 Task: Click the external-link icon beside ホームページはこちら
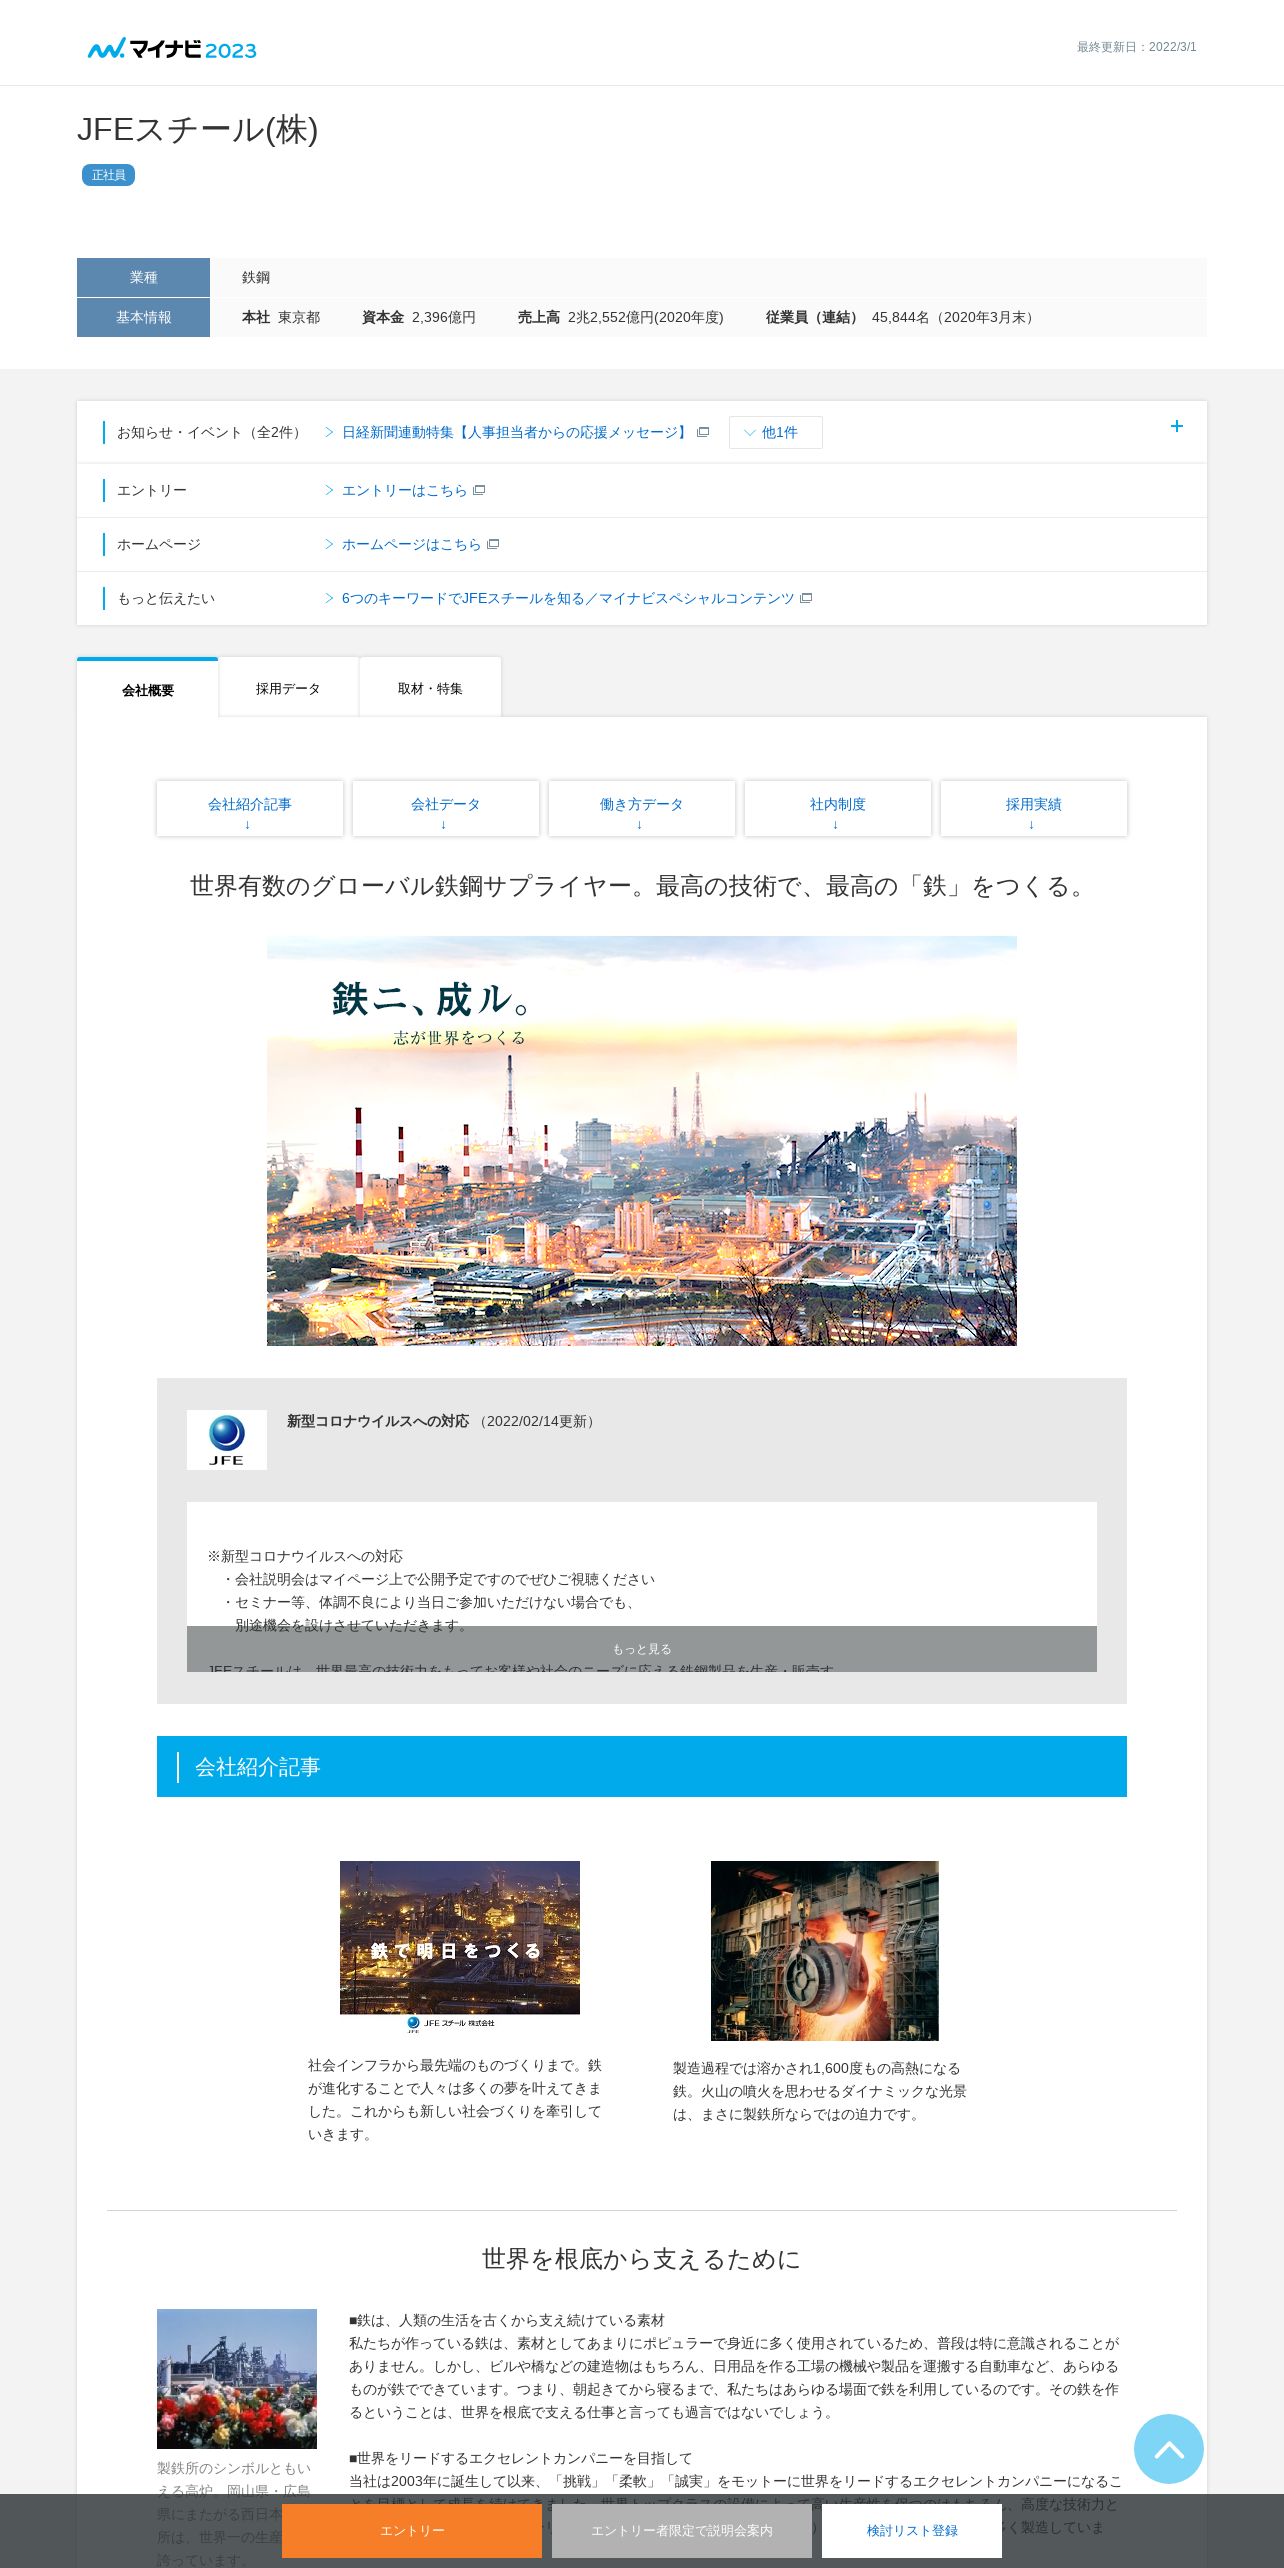[x=493, y=544]
